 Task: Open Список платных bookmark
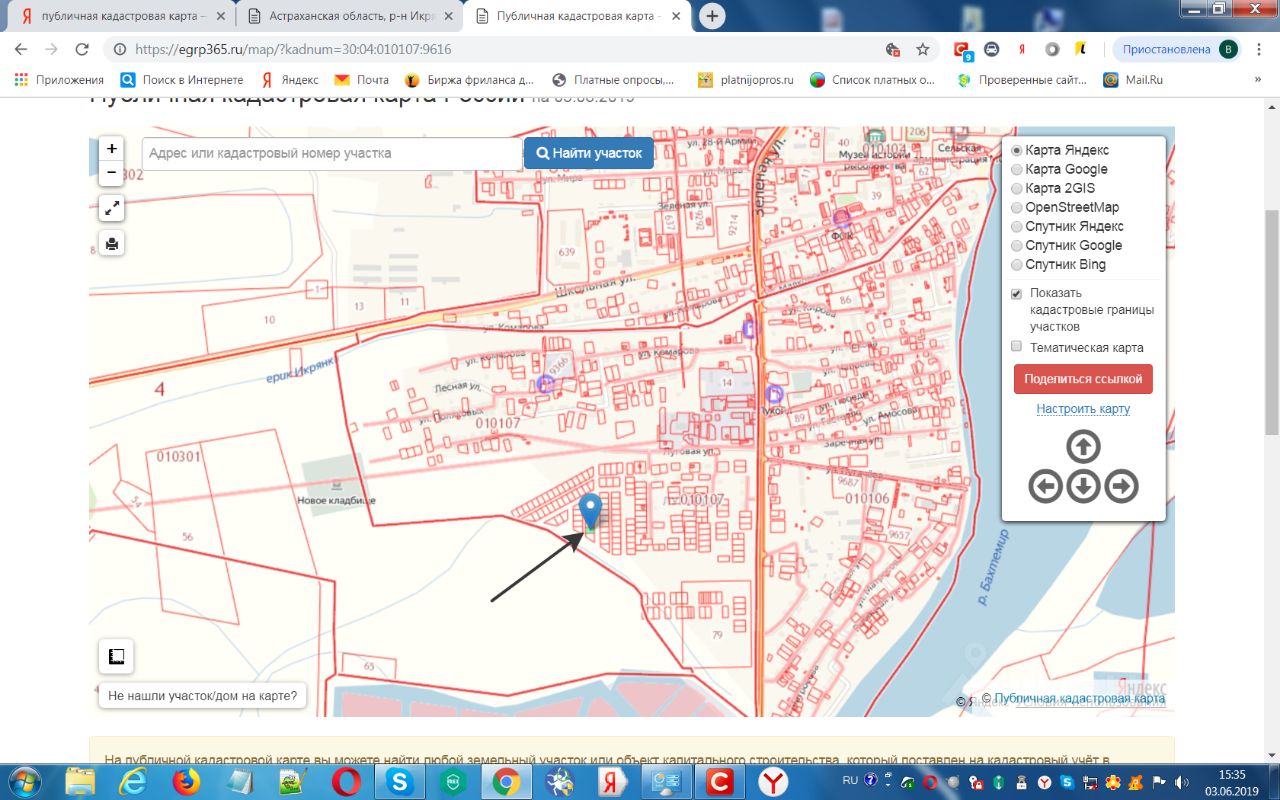pyautogui.click(x=873, y=80)
